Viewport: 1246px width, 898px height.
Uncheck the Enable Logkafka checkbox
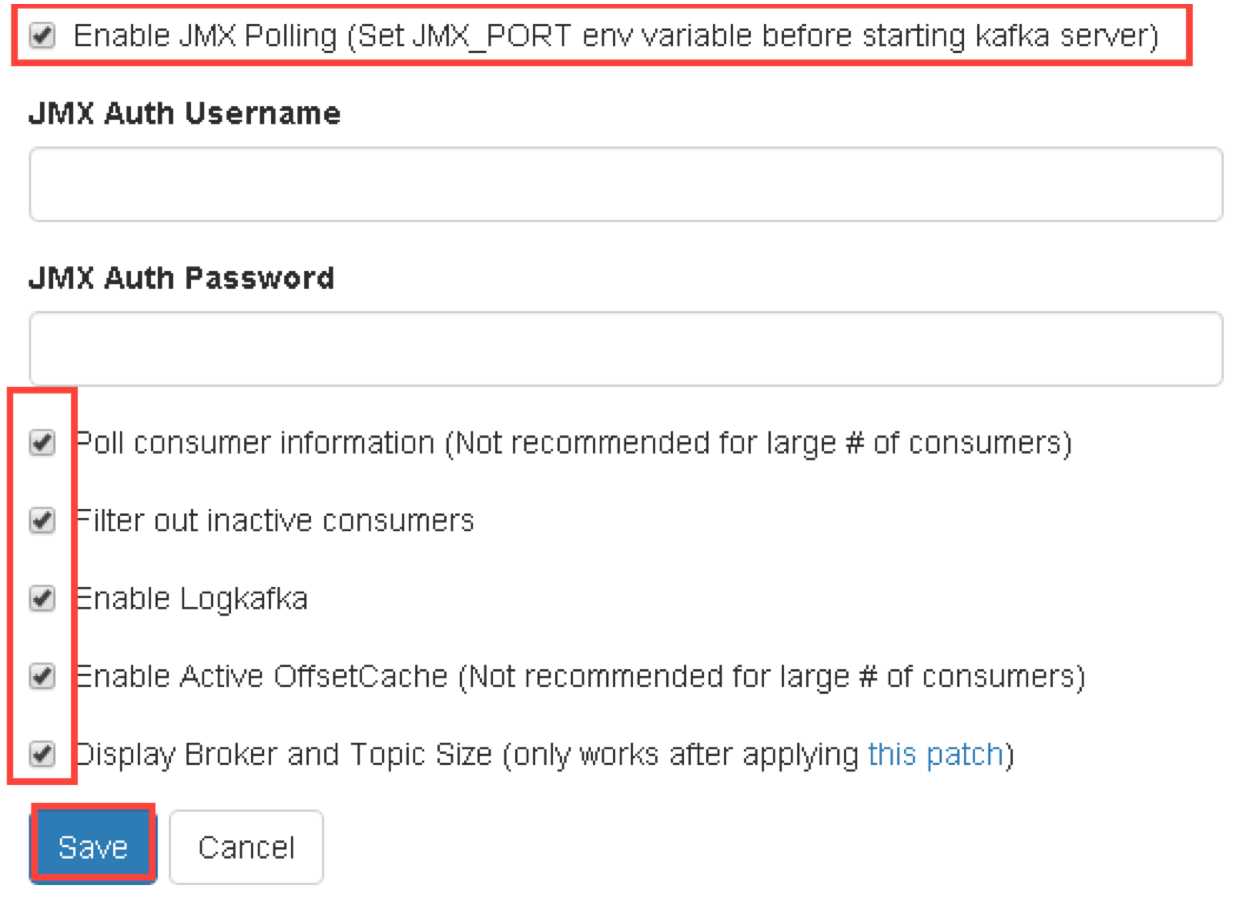42,599
